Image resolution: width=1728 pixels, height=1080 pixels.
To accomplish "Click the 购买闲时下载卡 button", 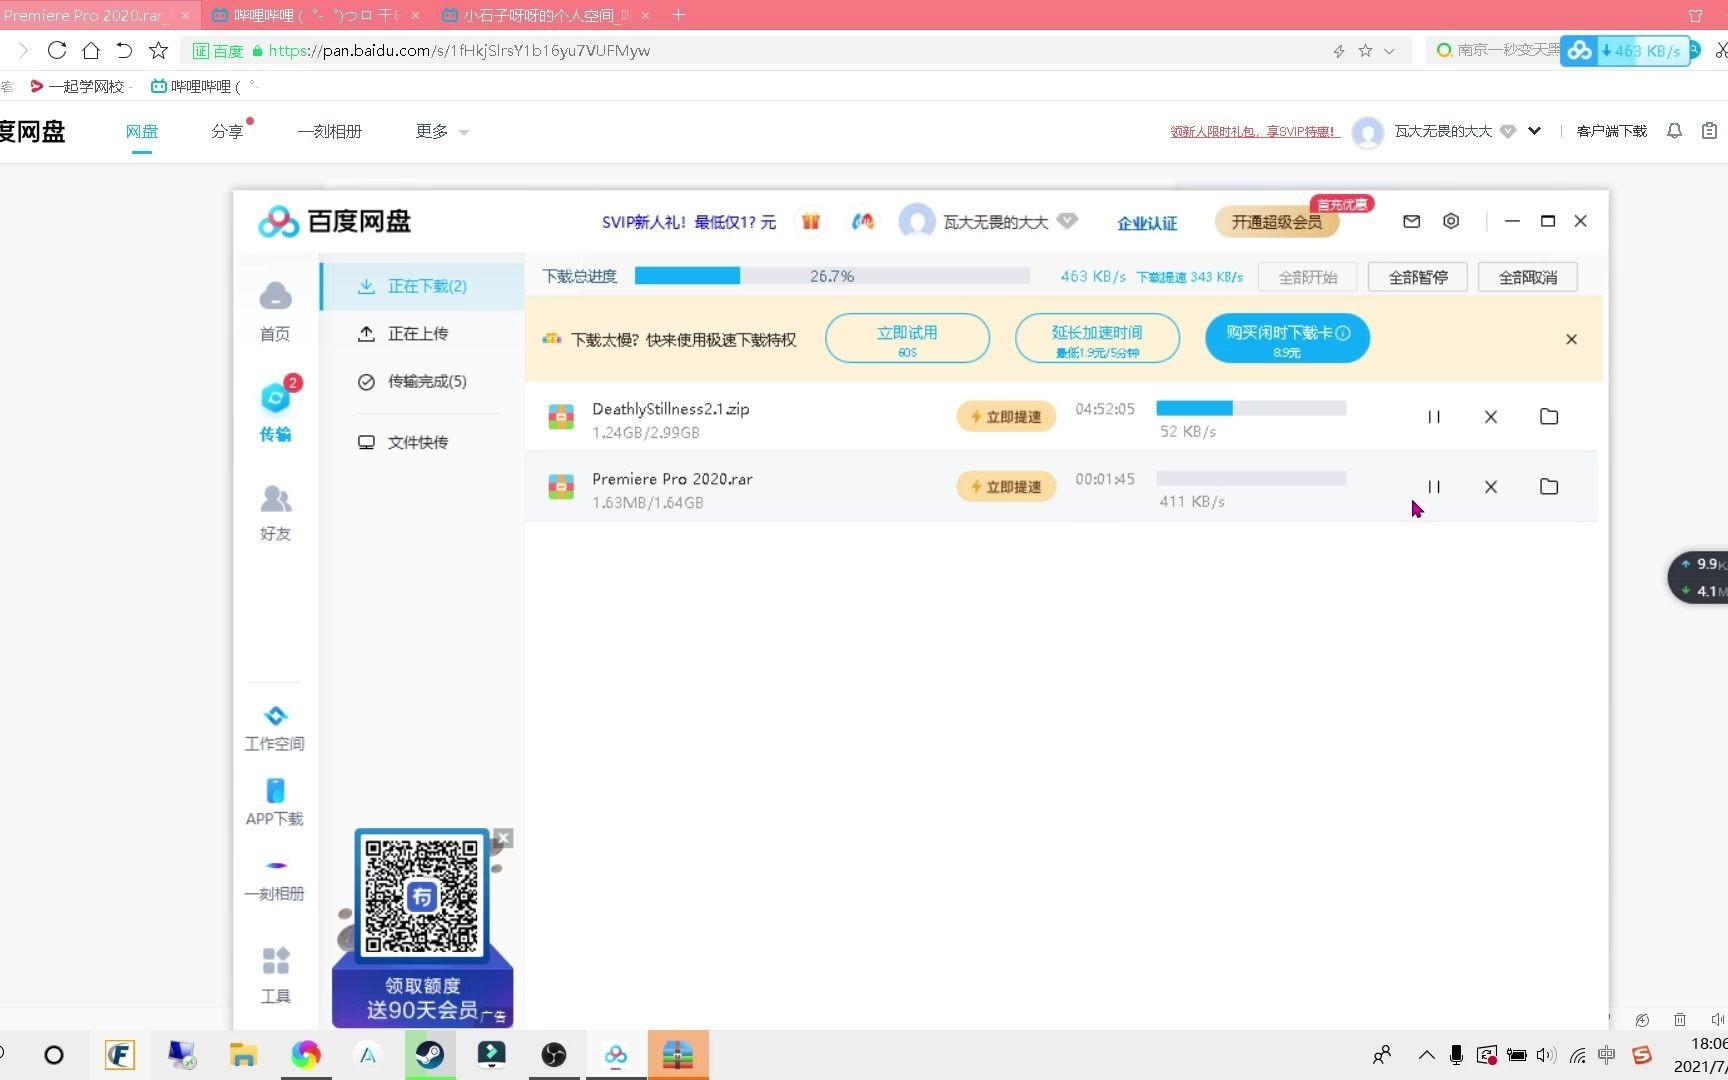I will pyautogui.click(x=1288, y=339).
